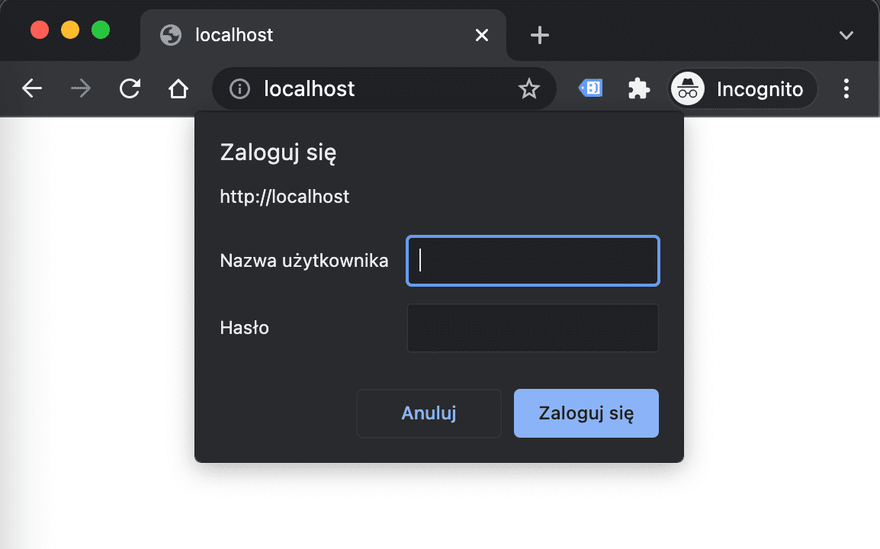Bookmark this page with the star
Viewport: 880px width, 549px height.
coord(529,89)
